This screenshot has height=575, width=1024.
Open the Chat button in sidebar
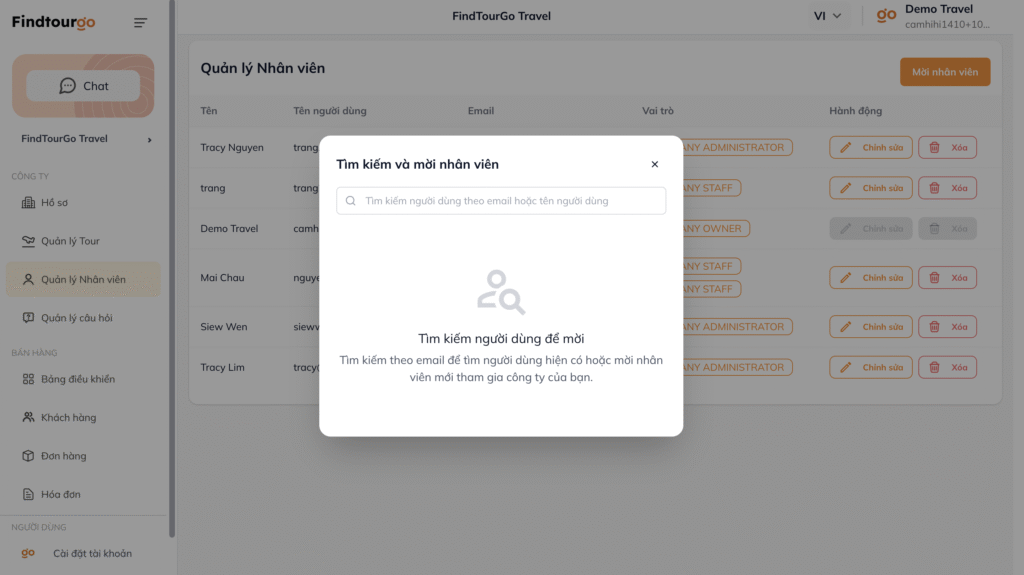[x=83, y=86]
